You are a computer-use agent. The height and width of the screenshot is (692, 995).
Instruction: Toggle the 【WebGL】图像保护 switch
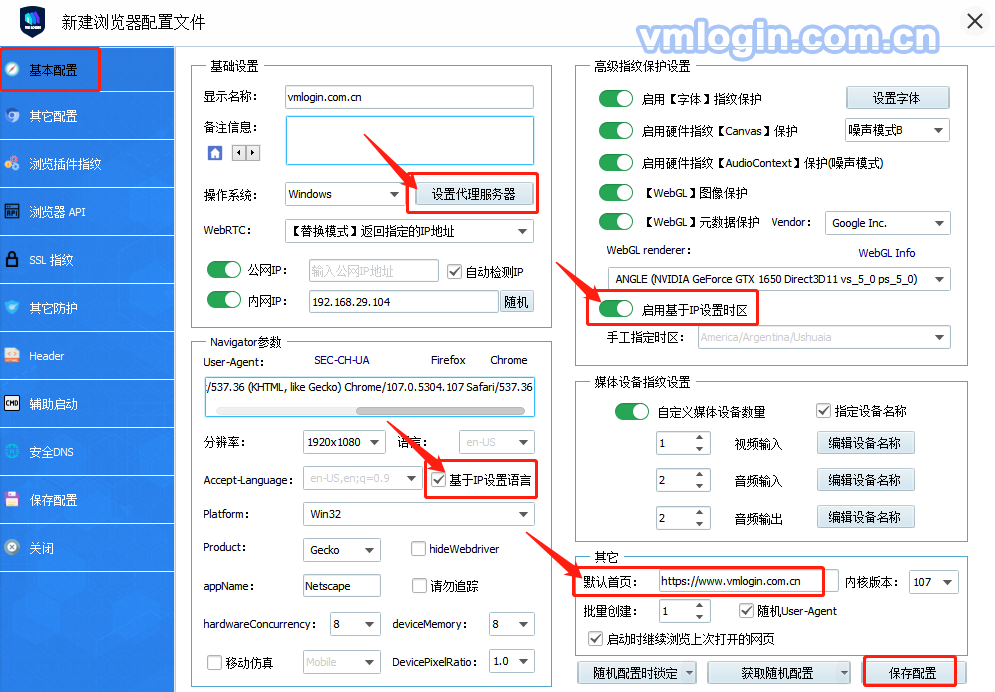coord(616,192)
